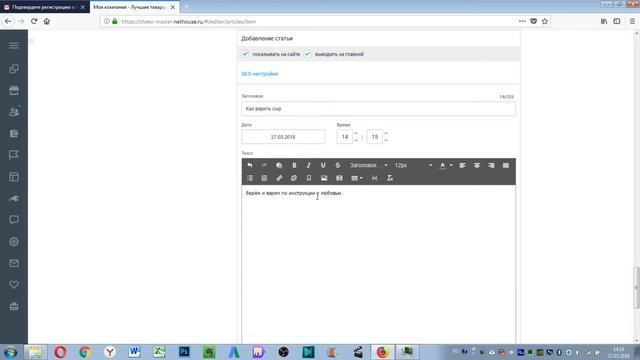Screen dimensions: 640x360
Task: Open the store icon in left sidebar
Action: click(14, 90)
